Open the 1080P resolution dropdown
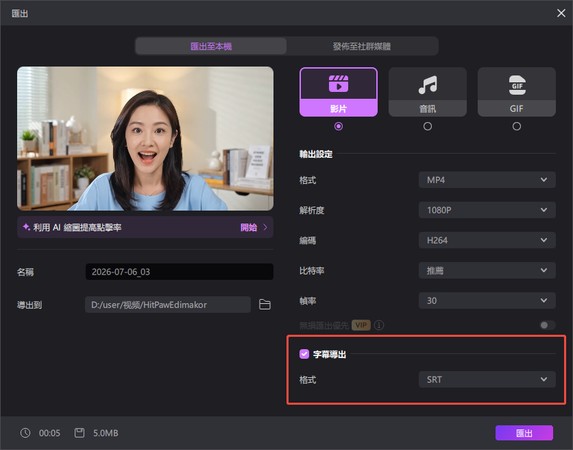The image size is (573, 450). 487,210
